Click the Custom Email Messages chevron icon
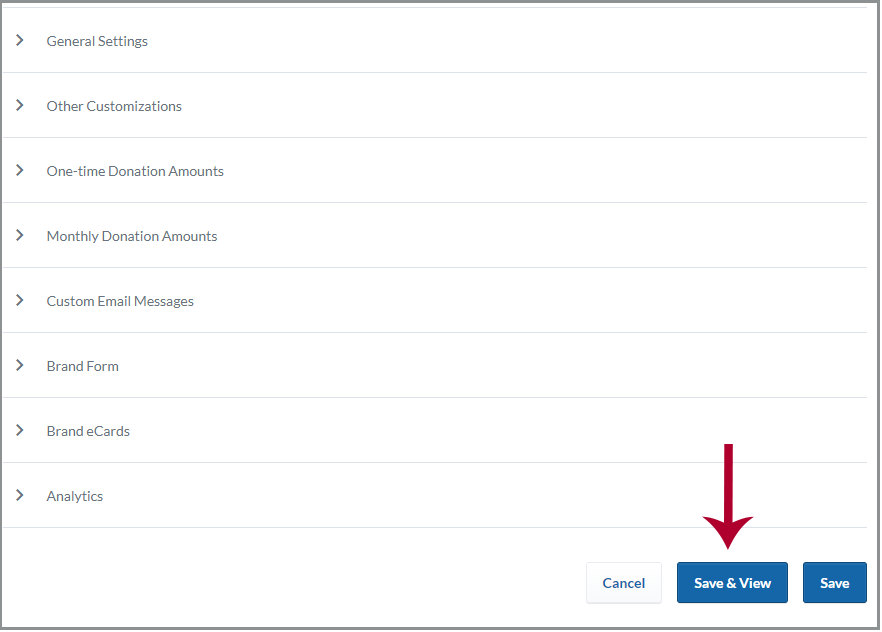The image size is (882, 632). (x=19, y=301)
